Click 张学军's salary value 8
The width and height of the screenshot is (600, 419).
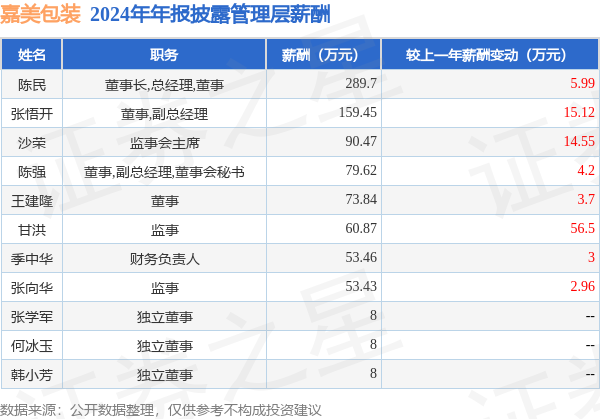tap(373, 315)
